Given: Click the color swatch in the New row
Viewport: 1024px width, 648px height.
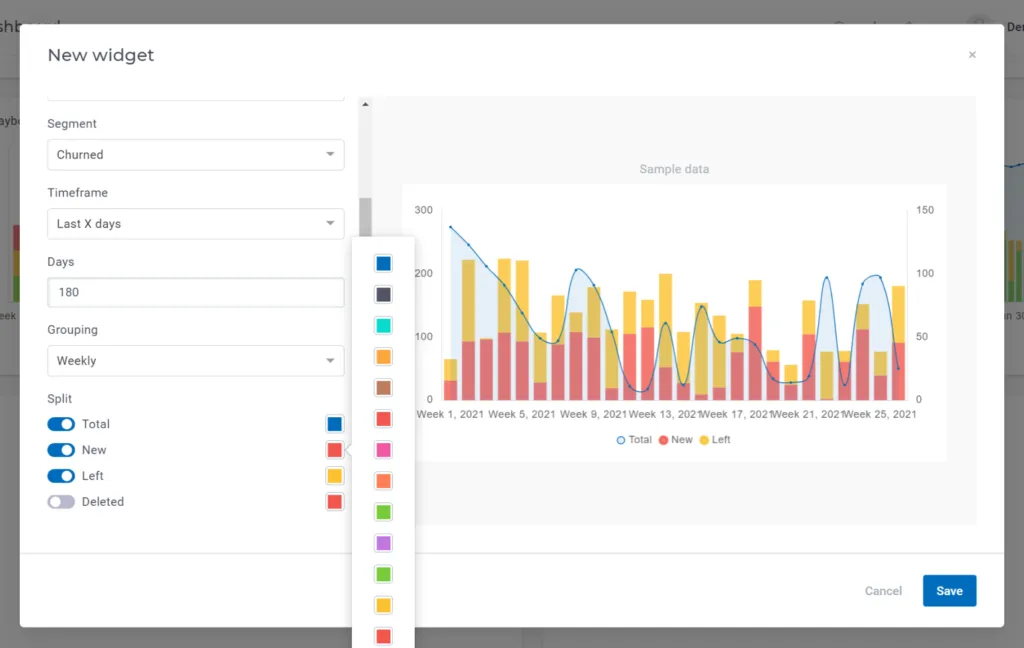Looking at the screenshot, I should (x=334, y=450).
